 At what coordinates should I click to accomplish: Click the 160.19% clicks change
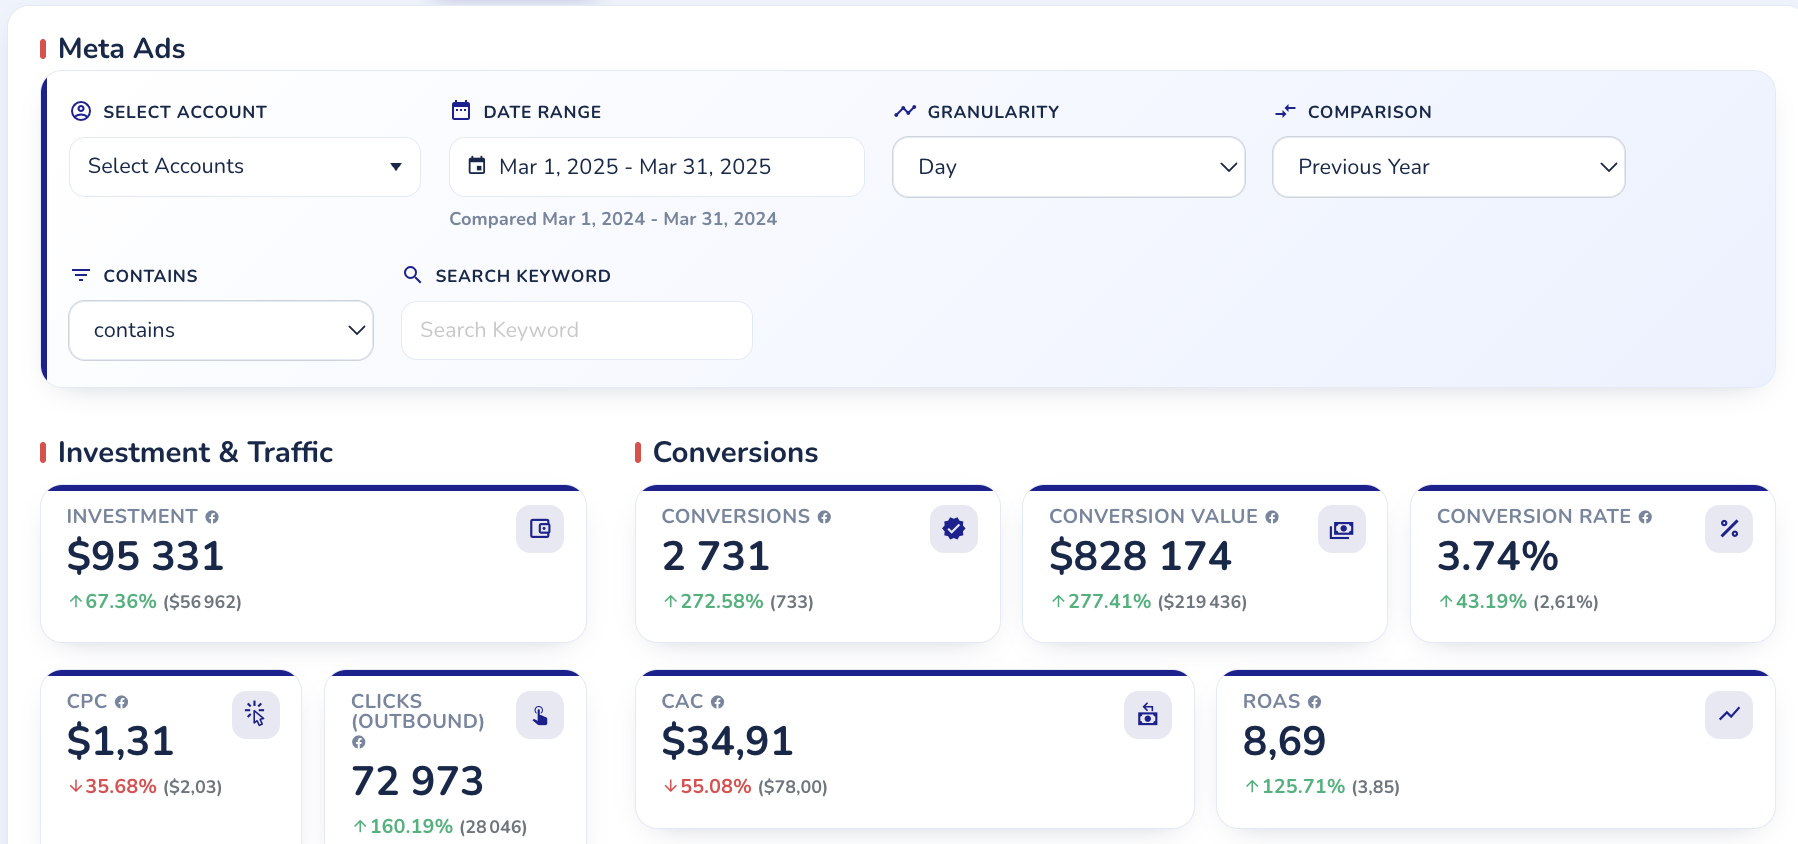tap(403, 827)
